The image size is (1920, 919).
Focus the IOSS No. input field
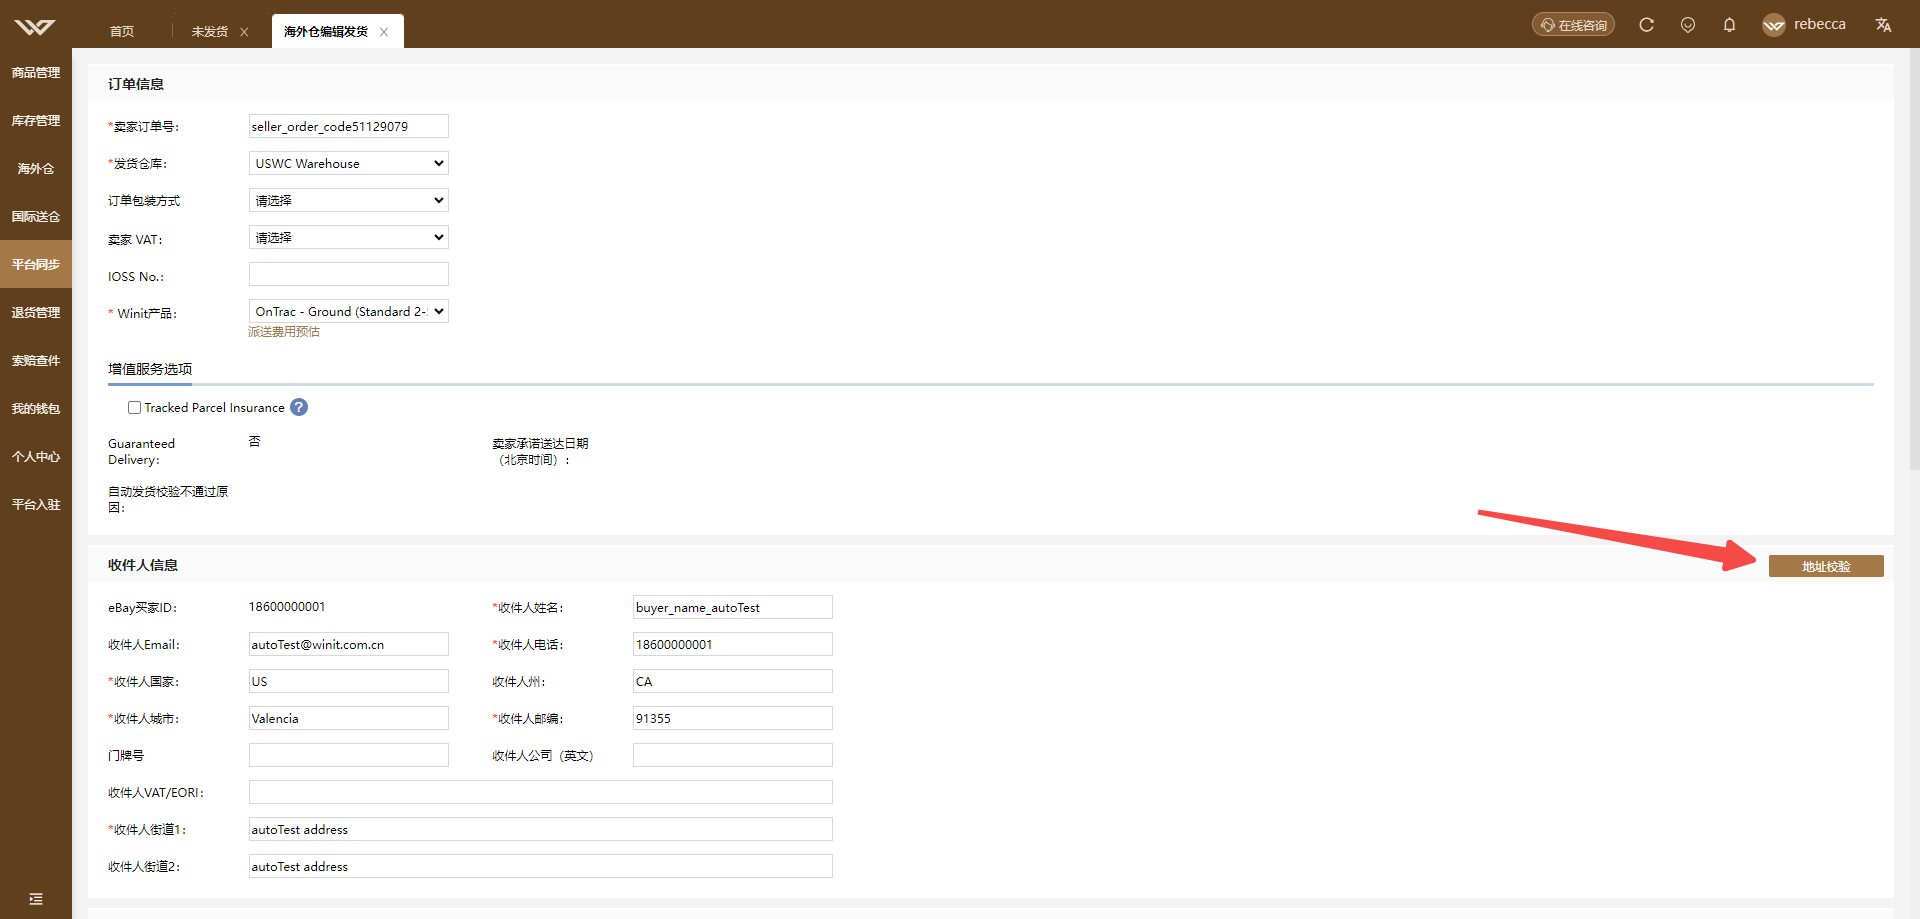348,274
